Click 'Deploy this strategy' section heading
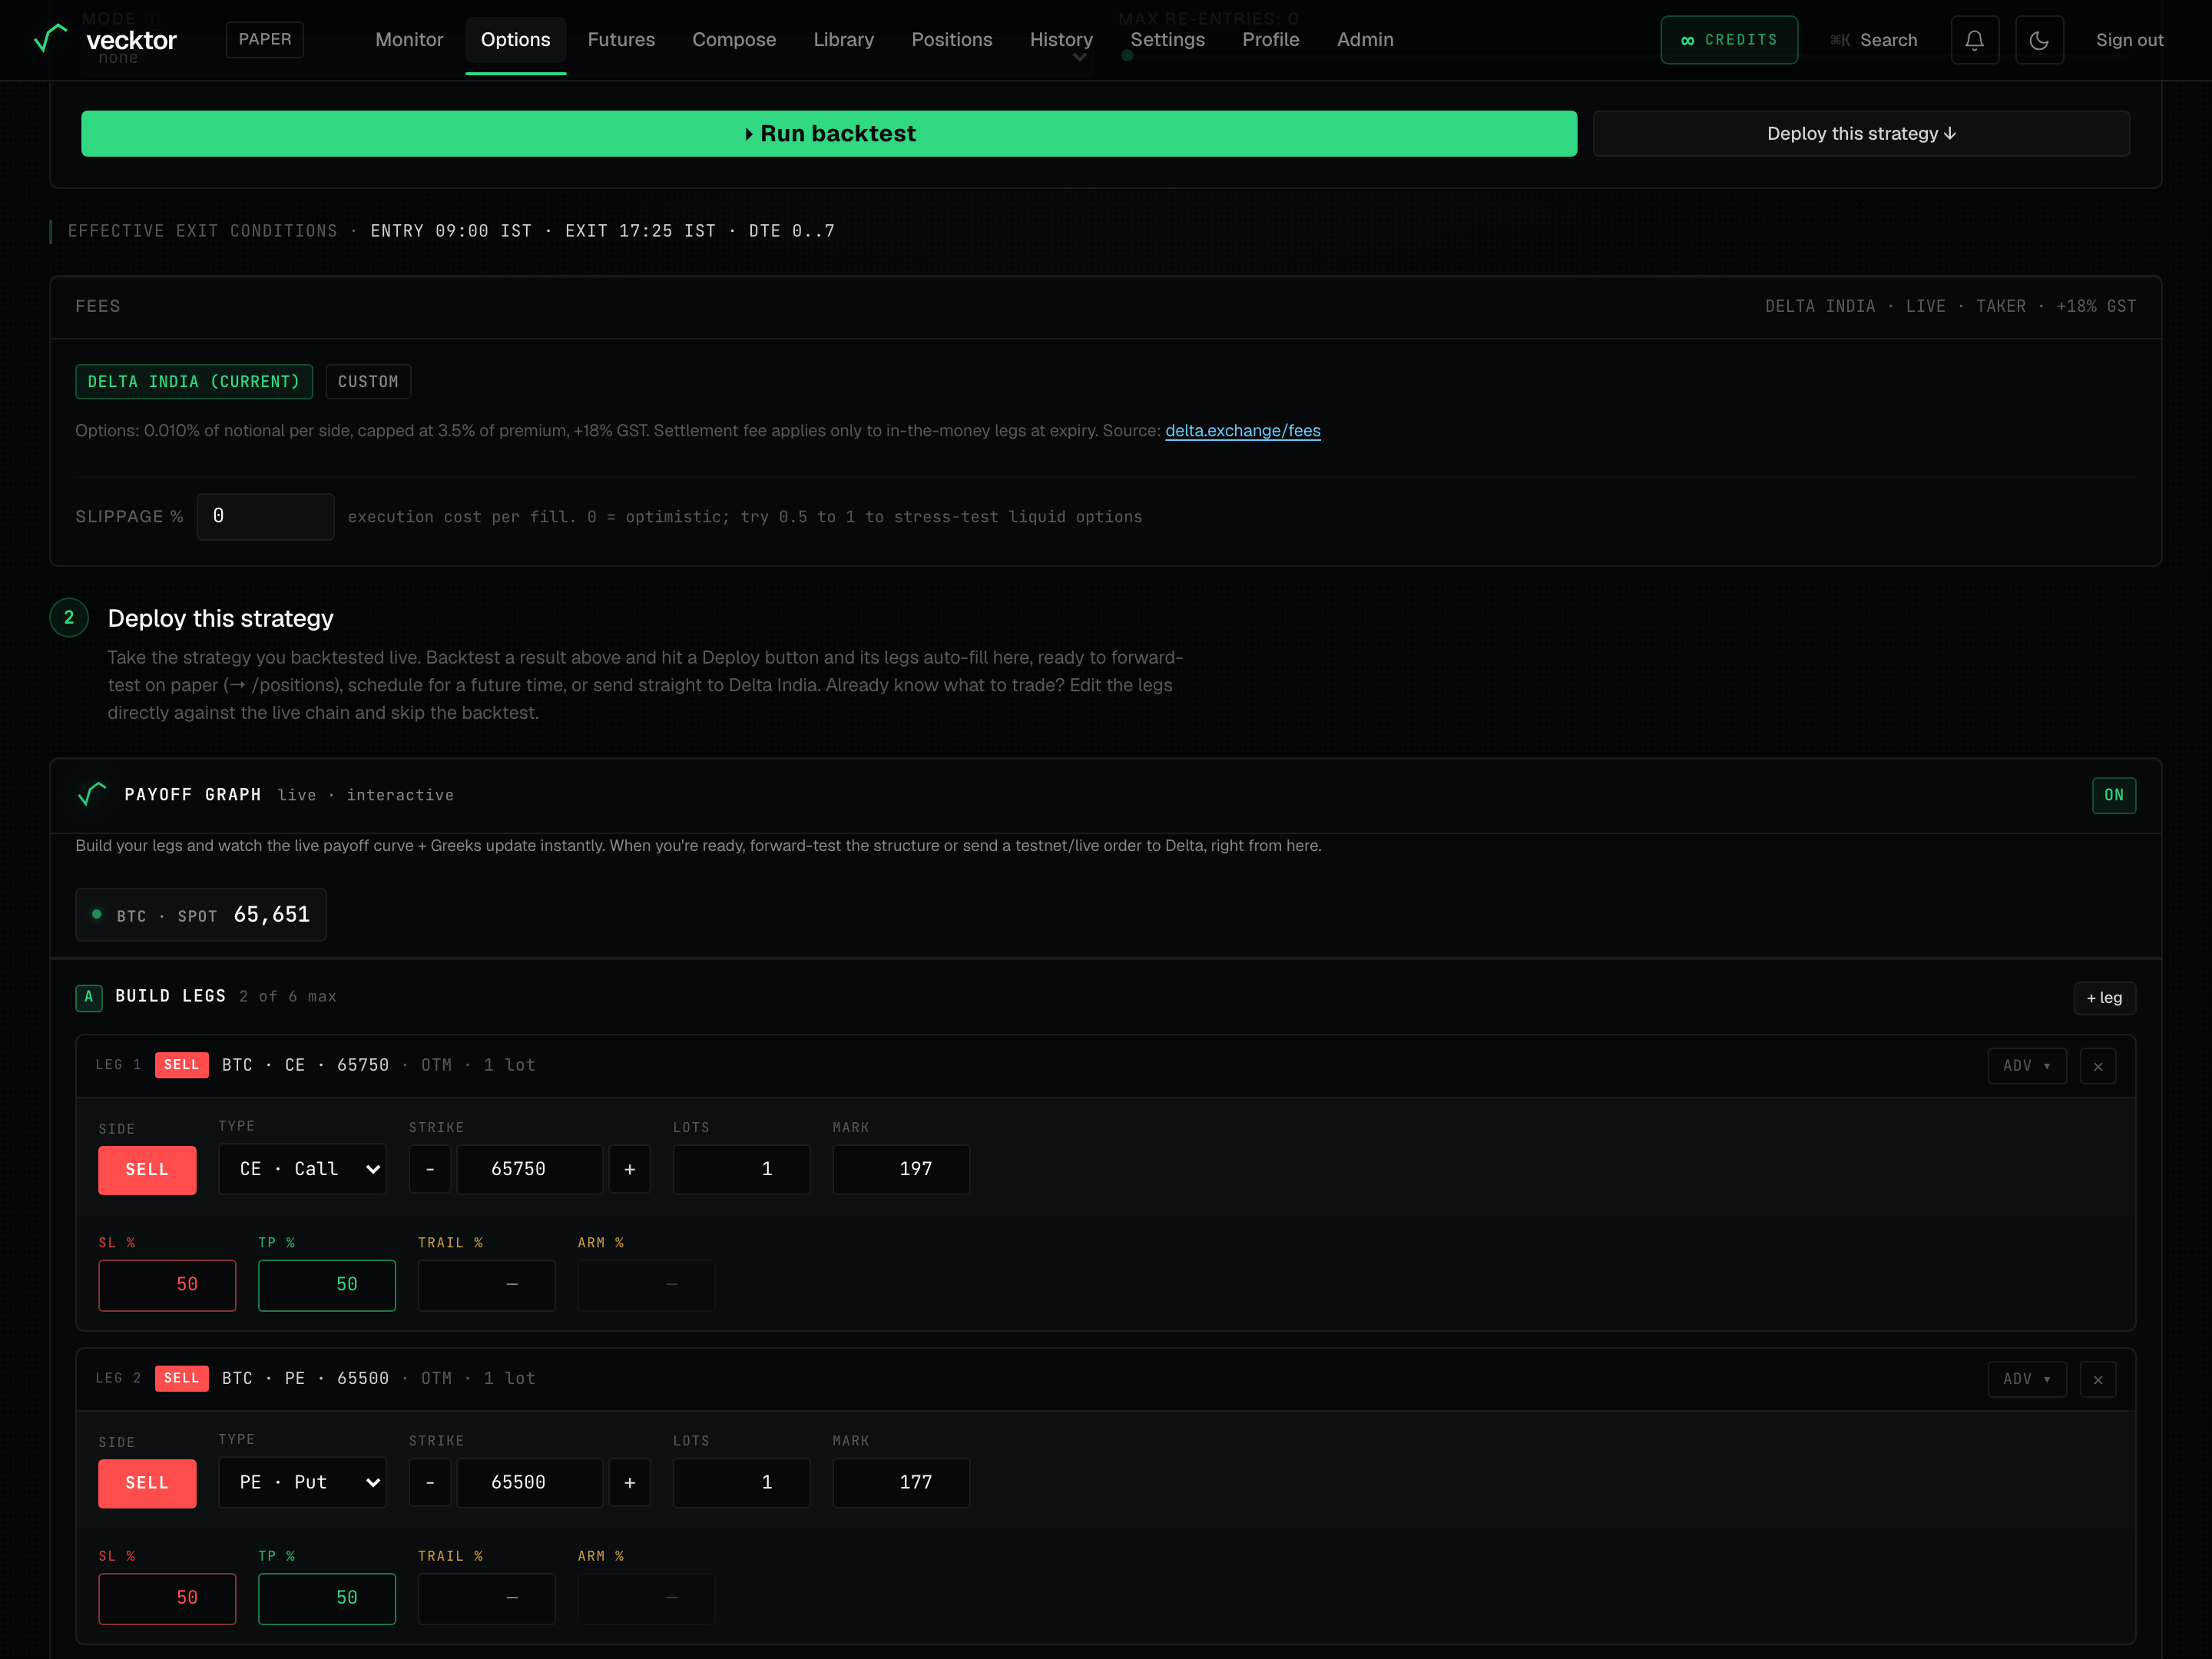 [x=221, y=618]
